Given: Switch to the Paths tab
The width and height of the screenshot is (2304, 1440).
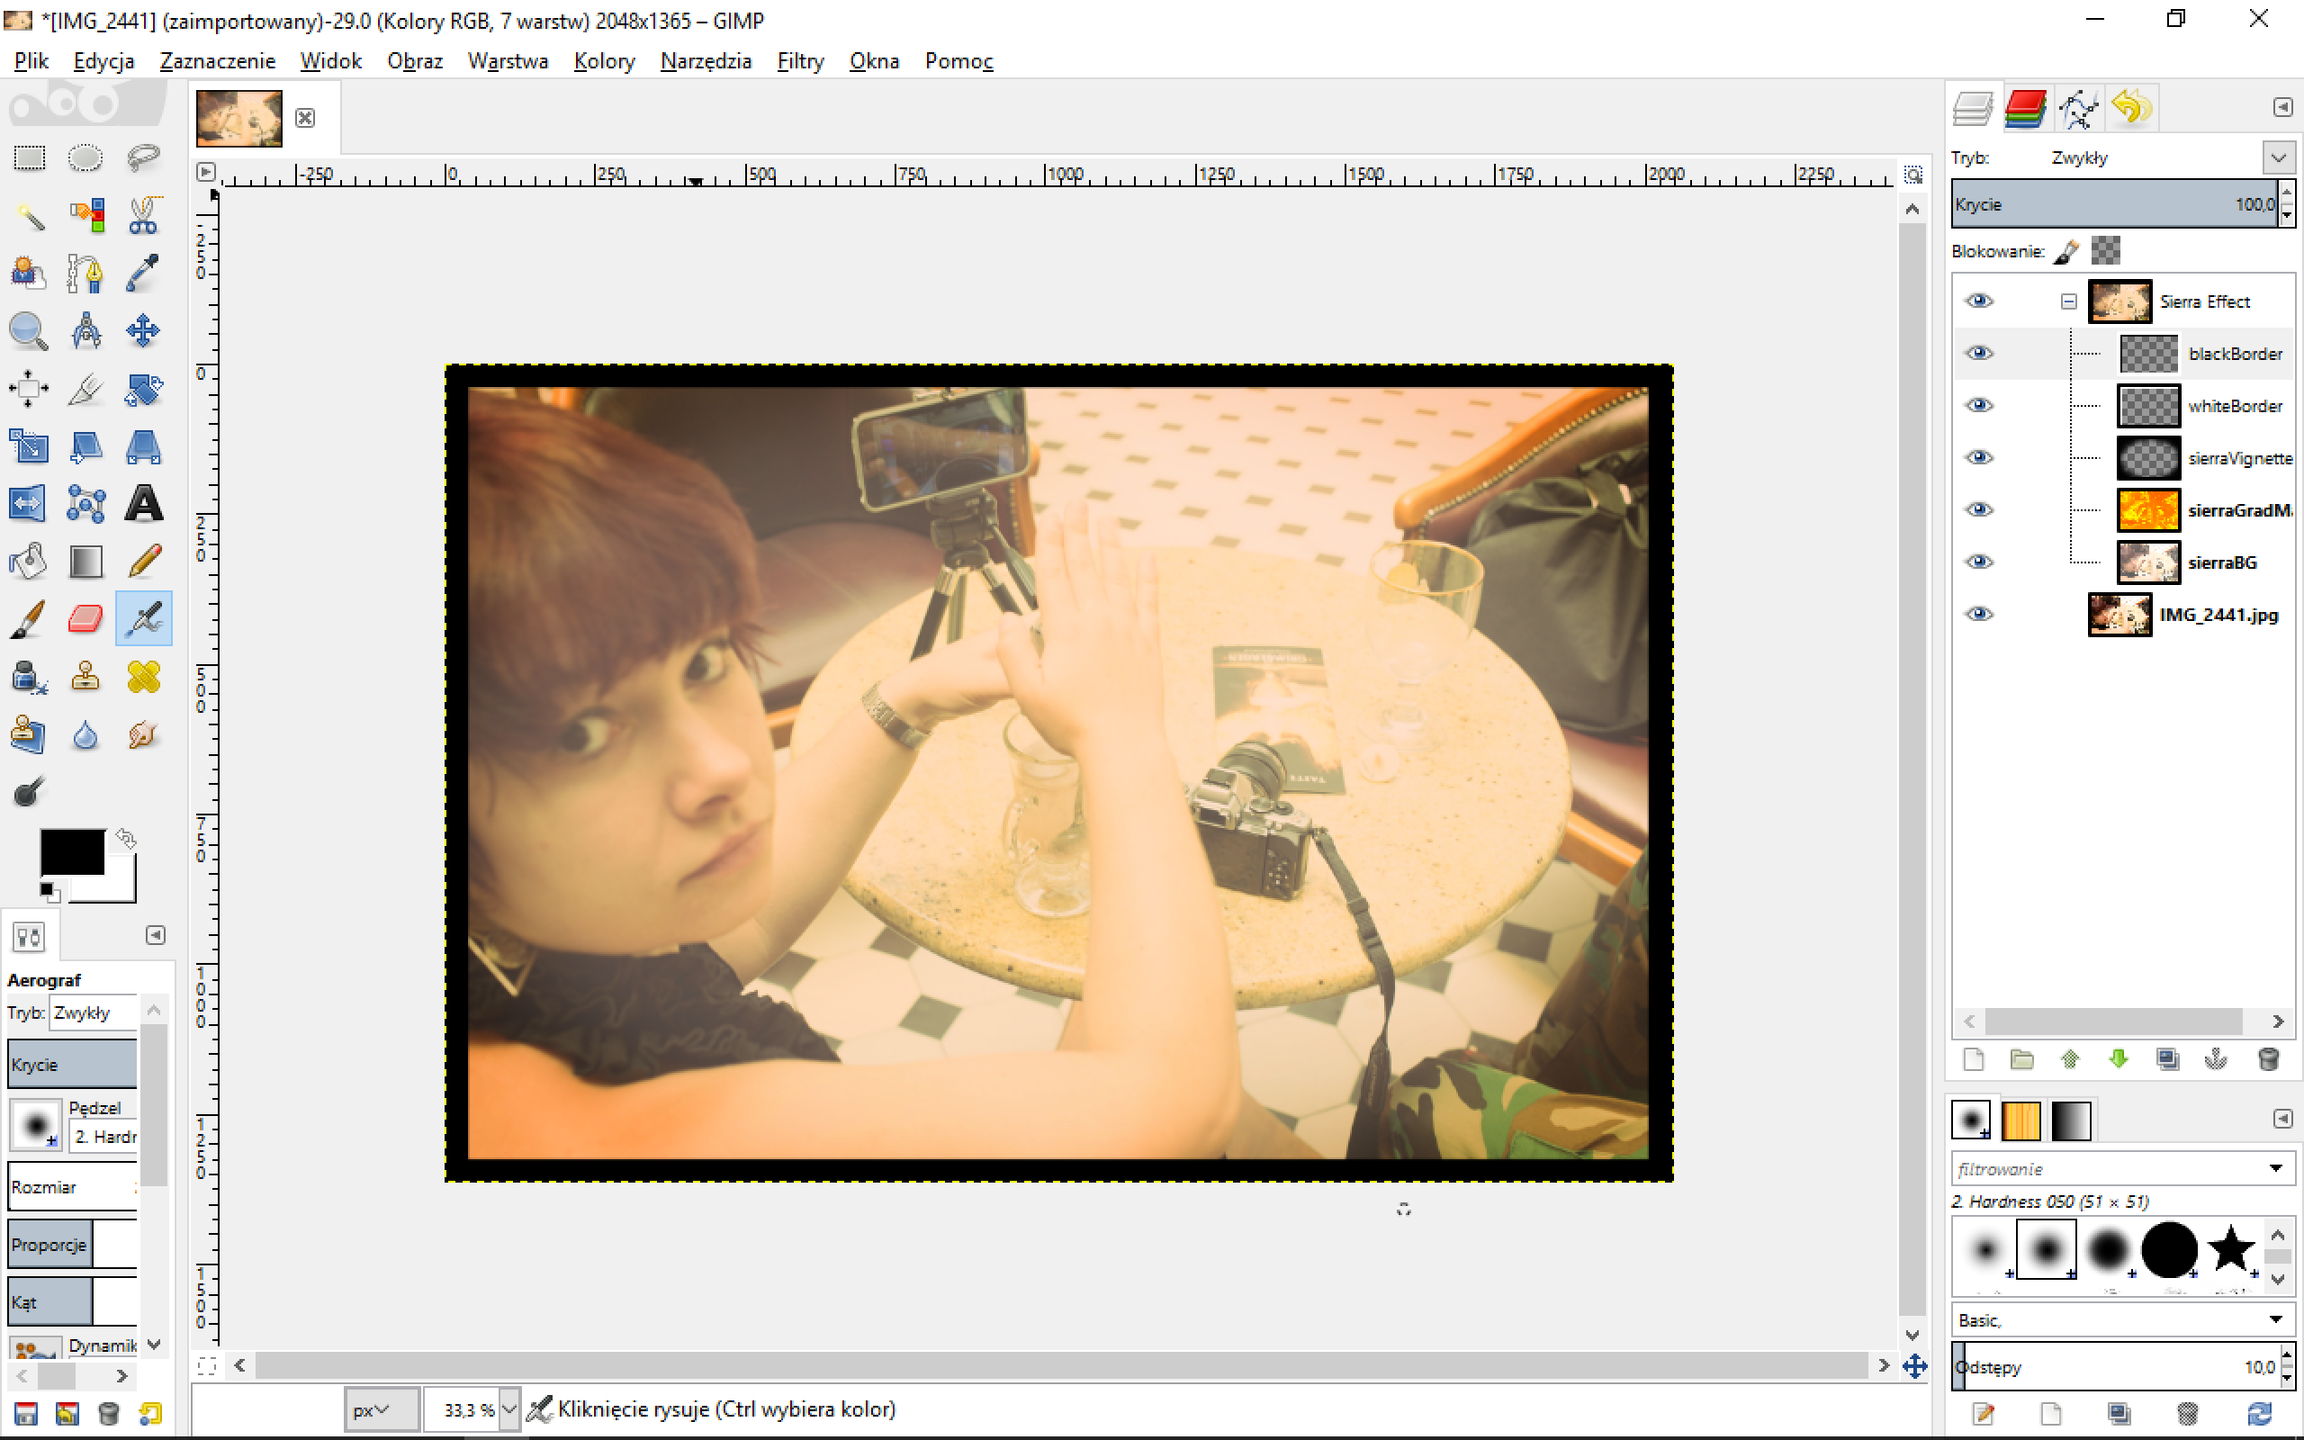Looking at the screenshot, I should tap(2078, 108).
